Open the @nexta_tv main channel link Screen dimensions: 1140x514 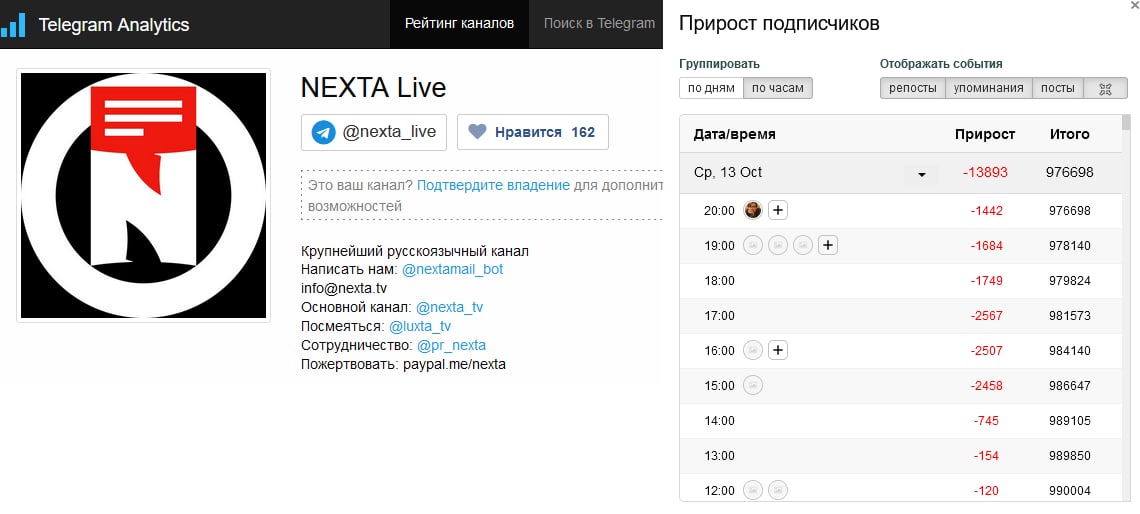449,308
